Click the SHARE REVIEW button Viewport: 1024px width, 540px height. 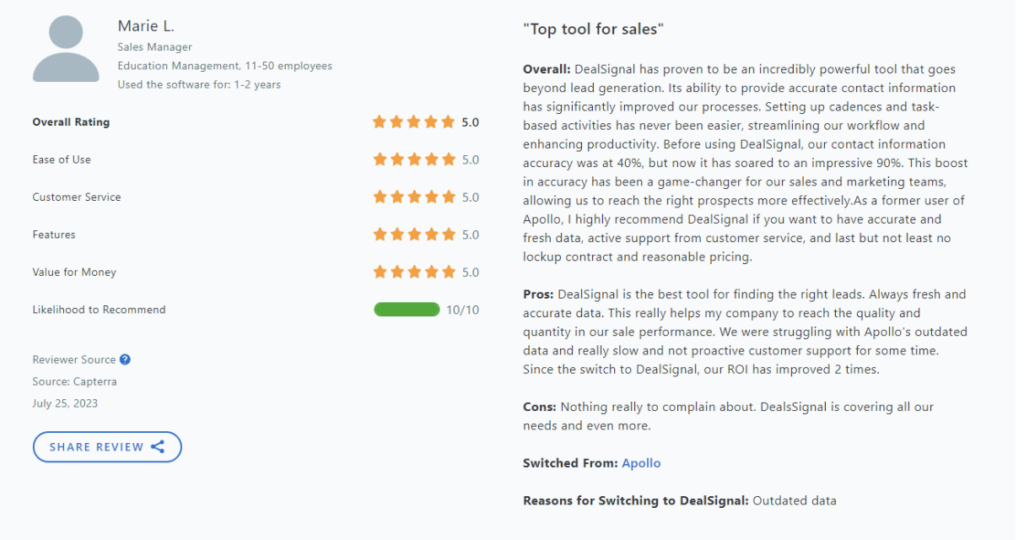coord(107,447)
